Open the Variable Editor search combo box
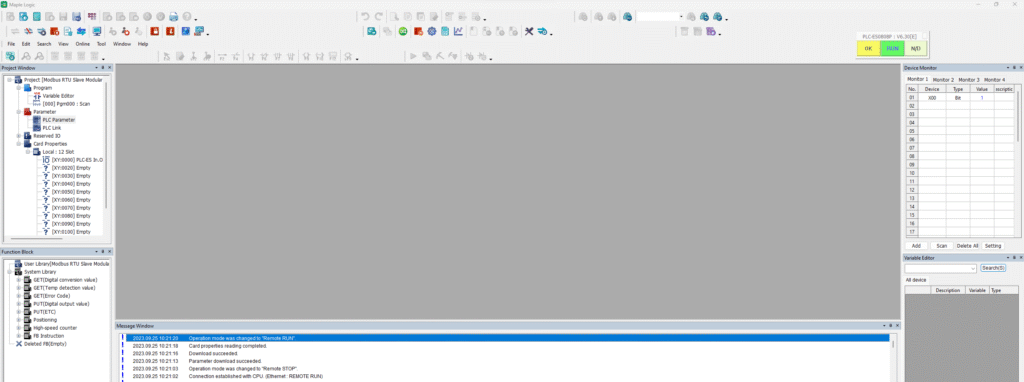1024x382 pixels. coord(940,268)
